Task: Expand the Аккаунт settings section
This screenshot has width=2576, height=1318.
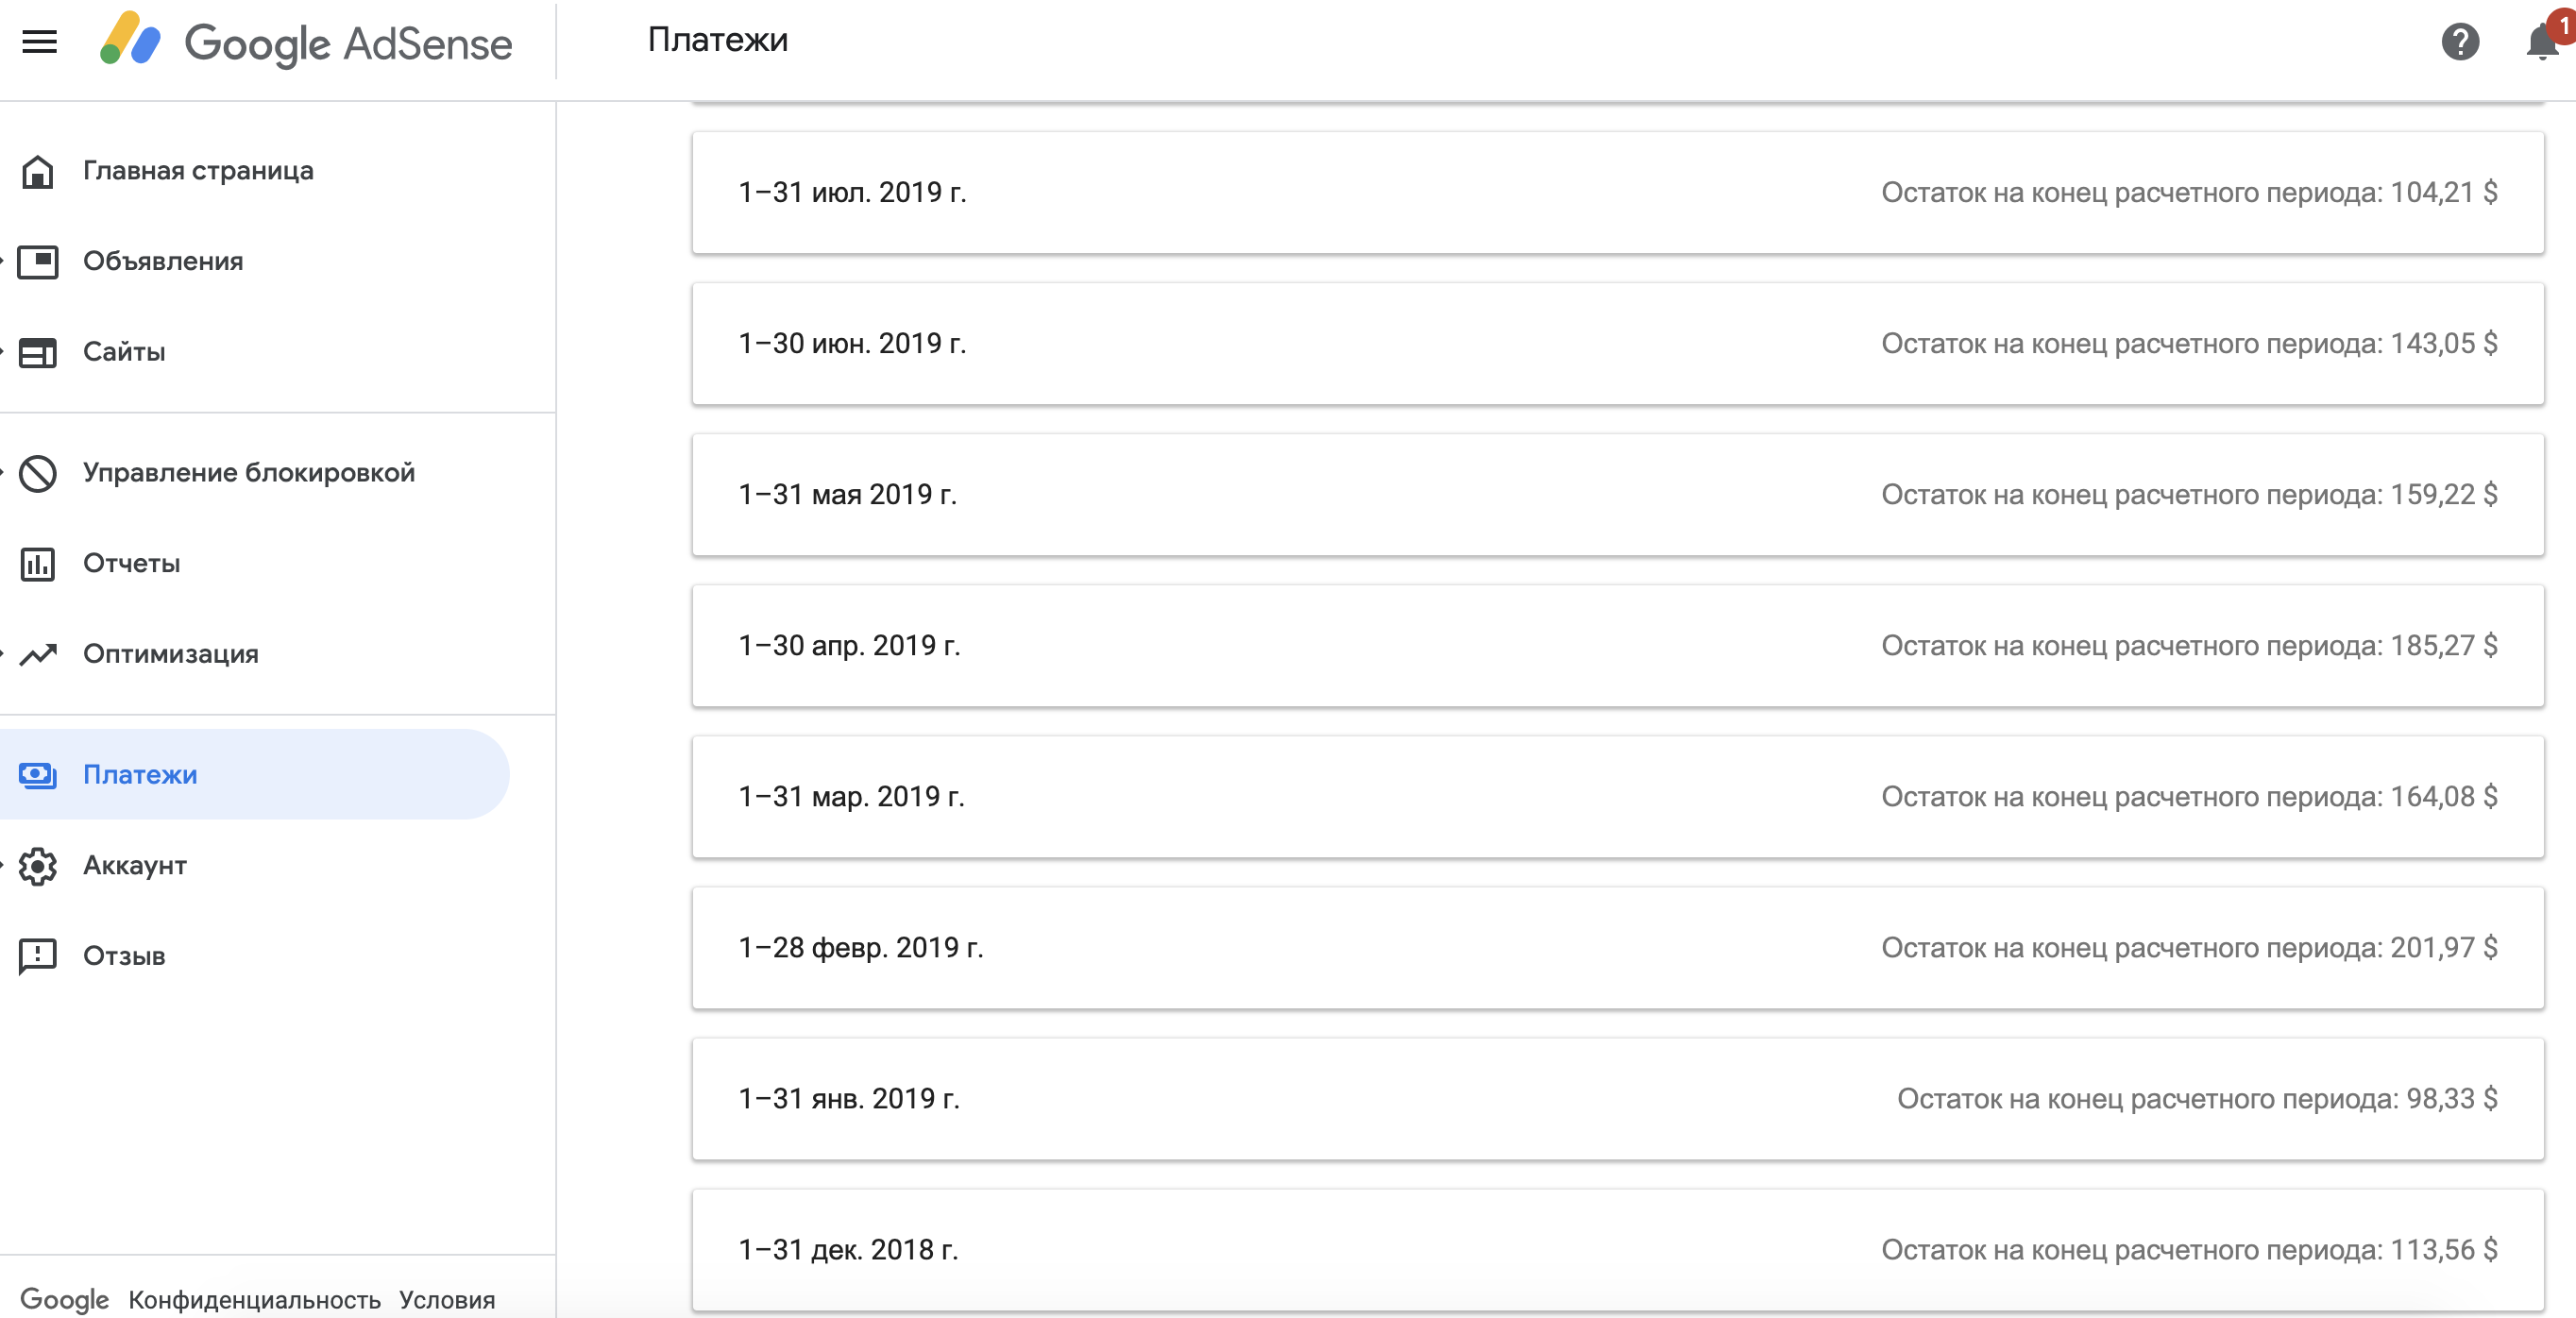Action: (x=134, y=866)
